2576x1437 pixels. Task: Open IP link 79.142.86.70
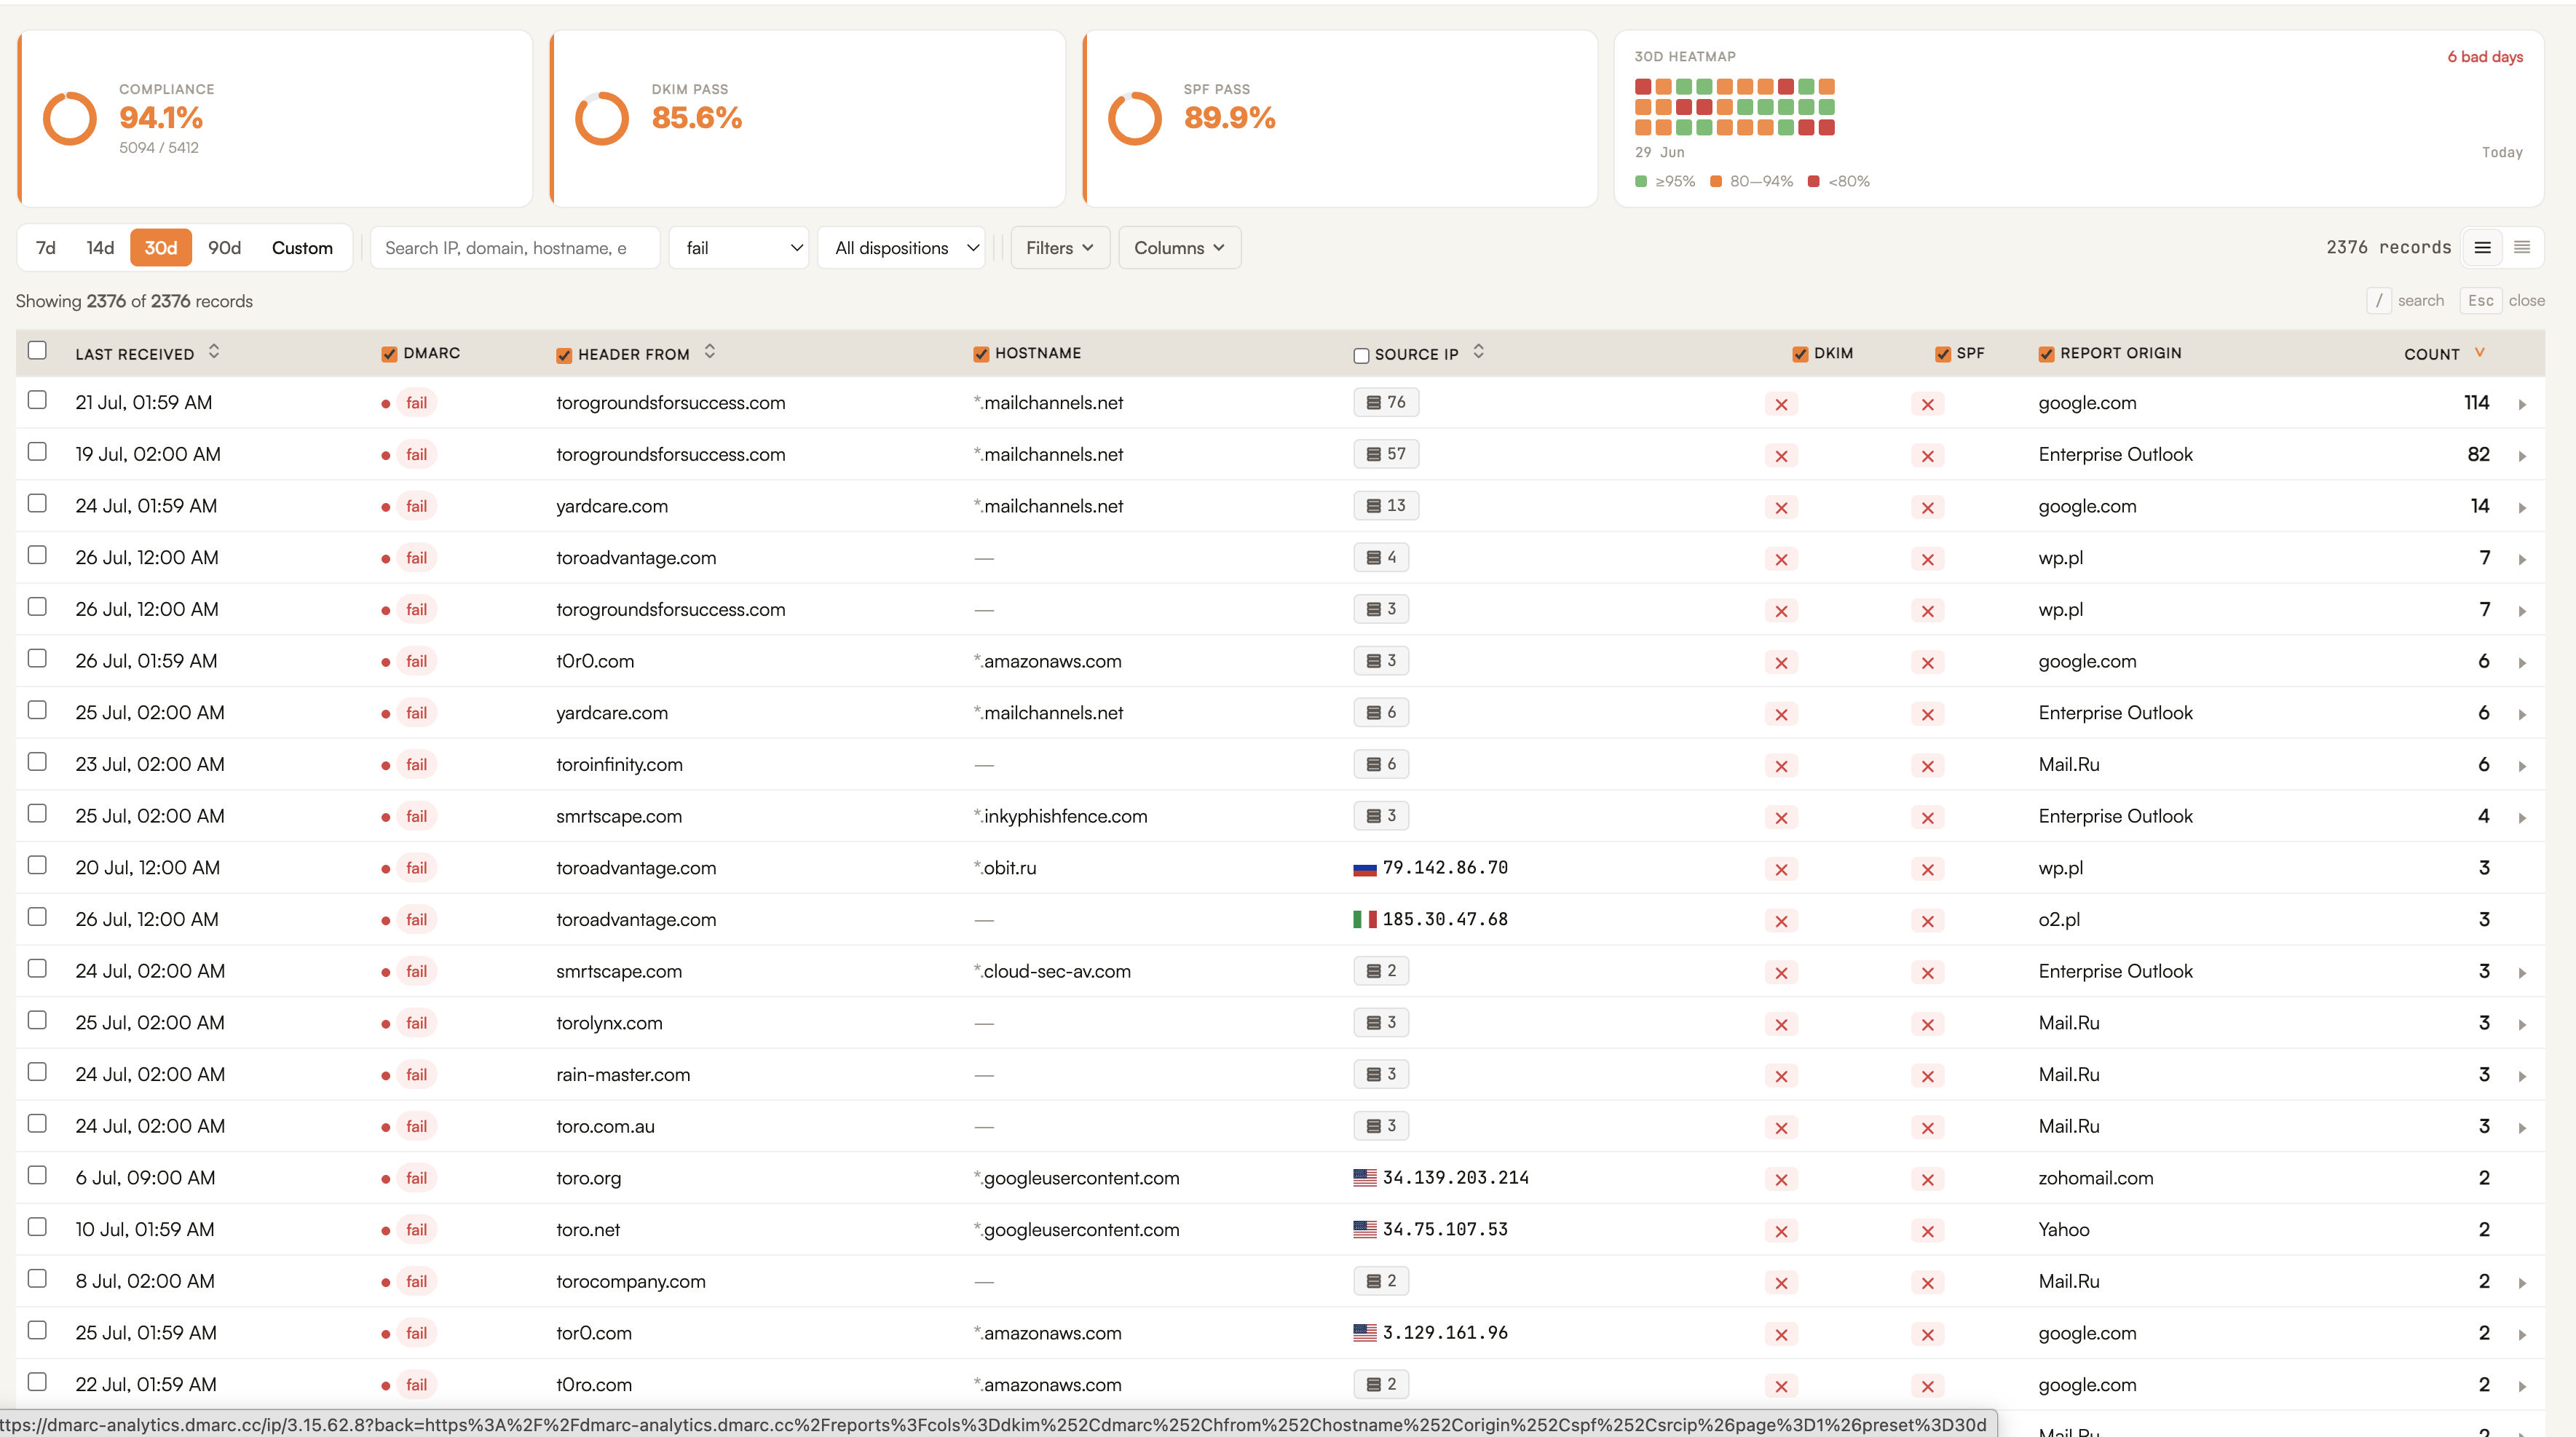1445,868
